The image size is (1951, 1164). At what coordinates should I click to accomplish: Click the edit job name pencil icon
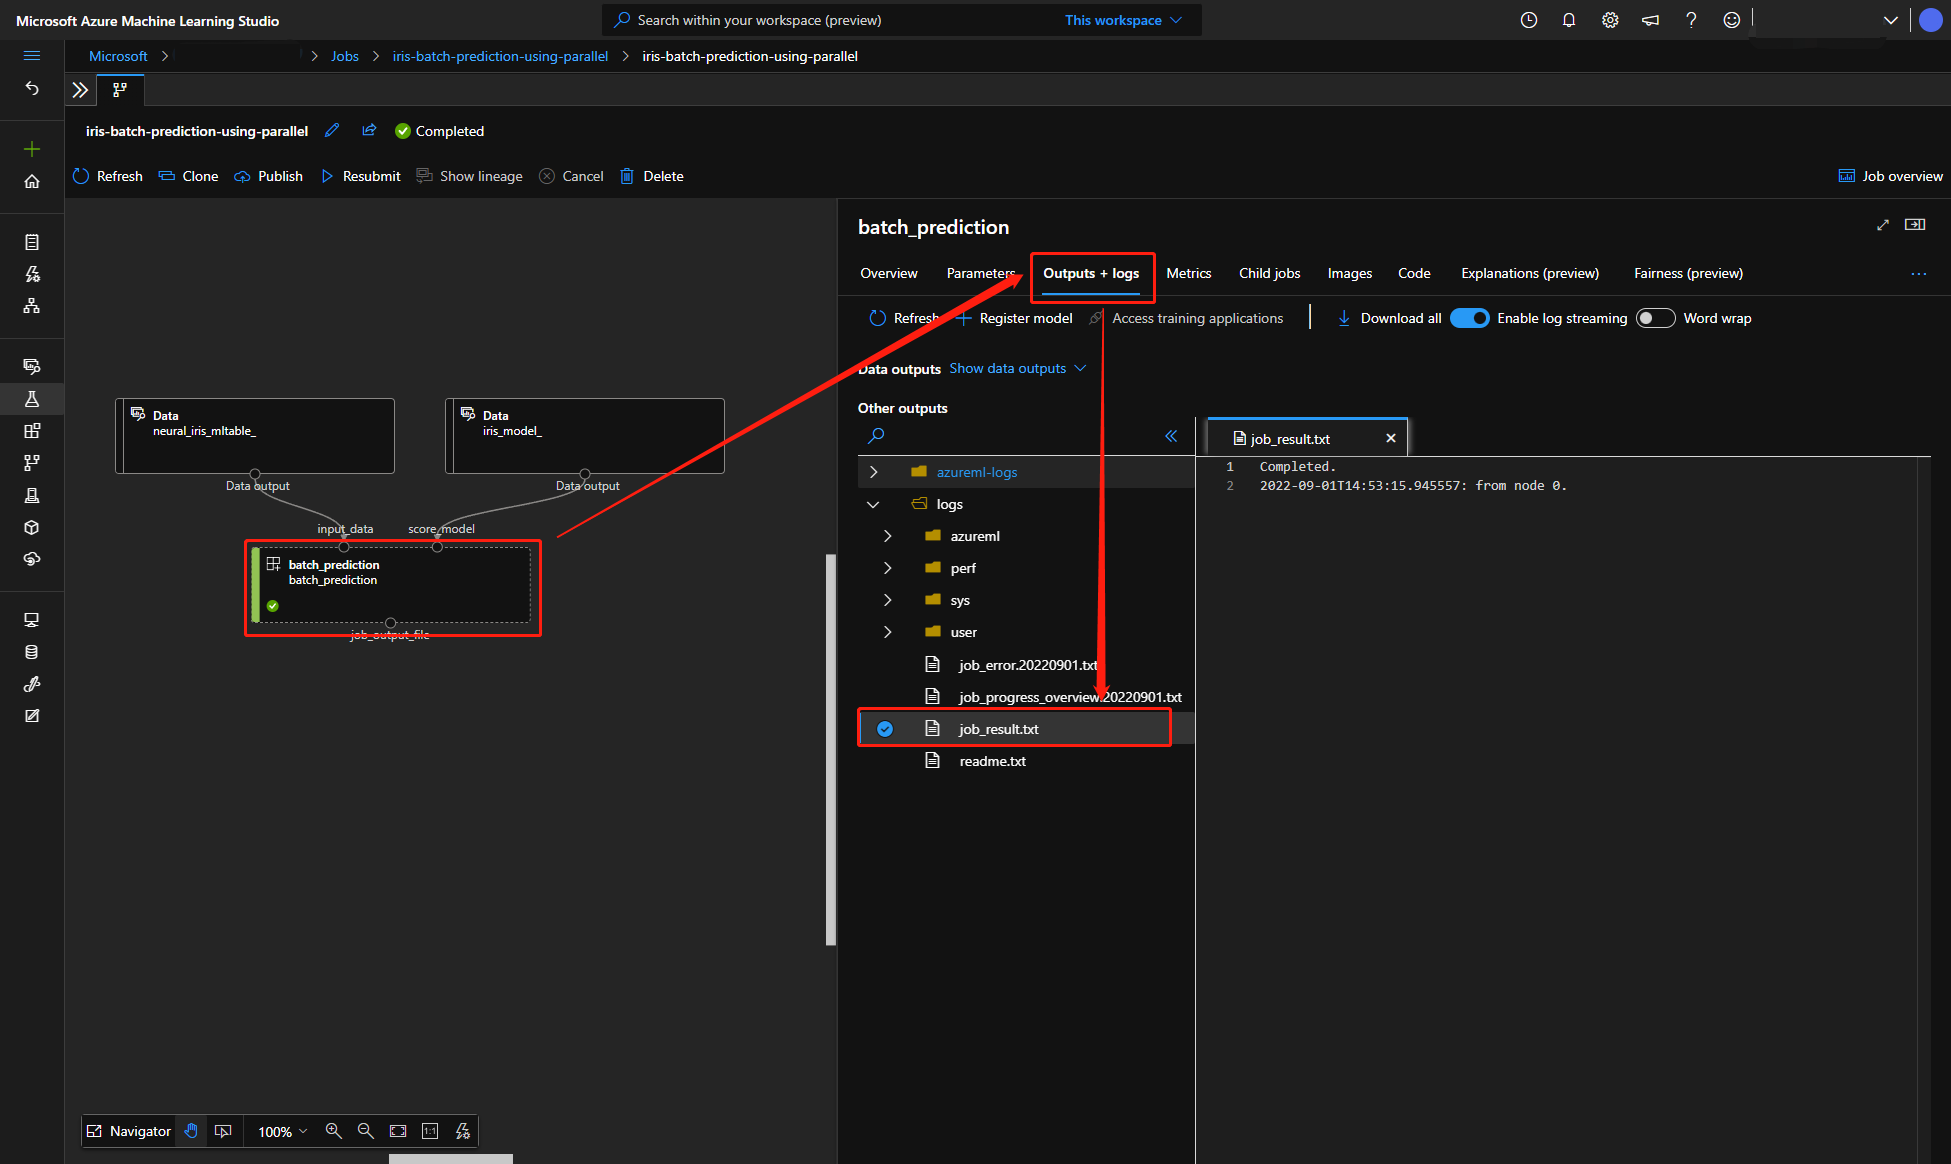tap(332, 131)
